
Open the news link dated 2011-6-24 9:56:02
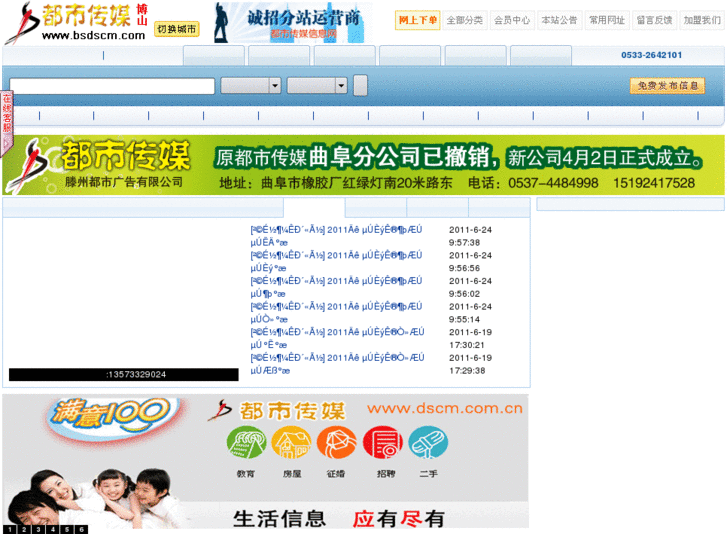[336, 287]
